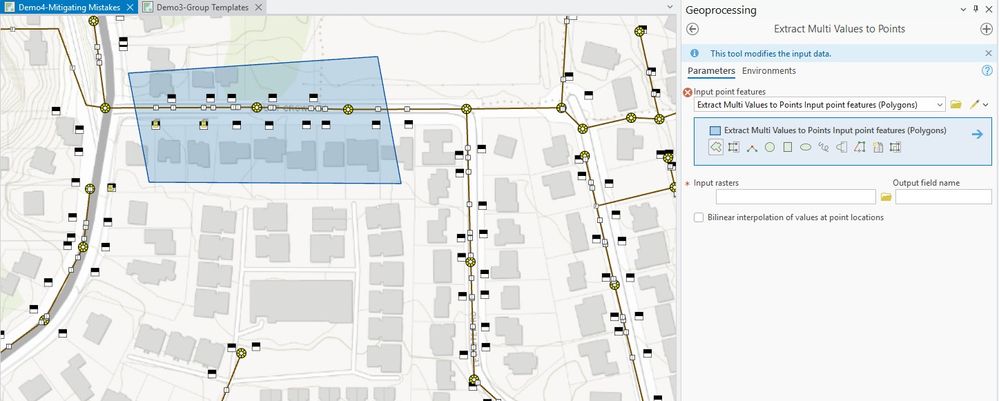The image size is (999, 401).
Task: Click the pencil create-features icon
Action: (974, 105)
